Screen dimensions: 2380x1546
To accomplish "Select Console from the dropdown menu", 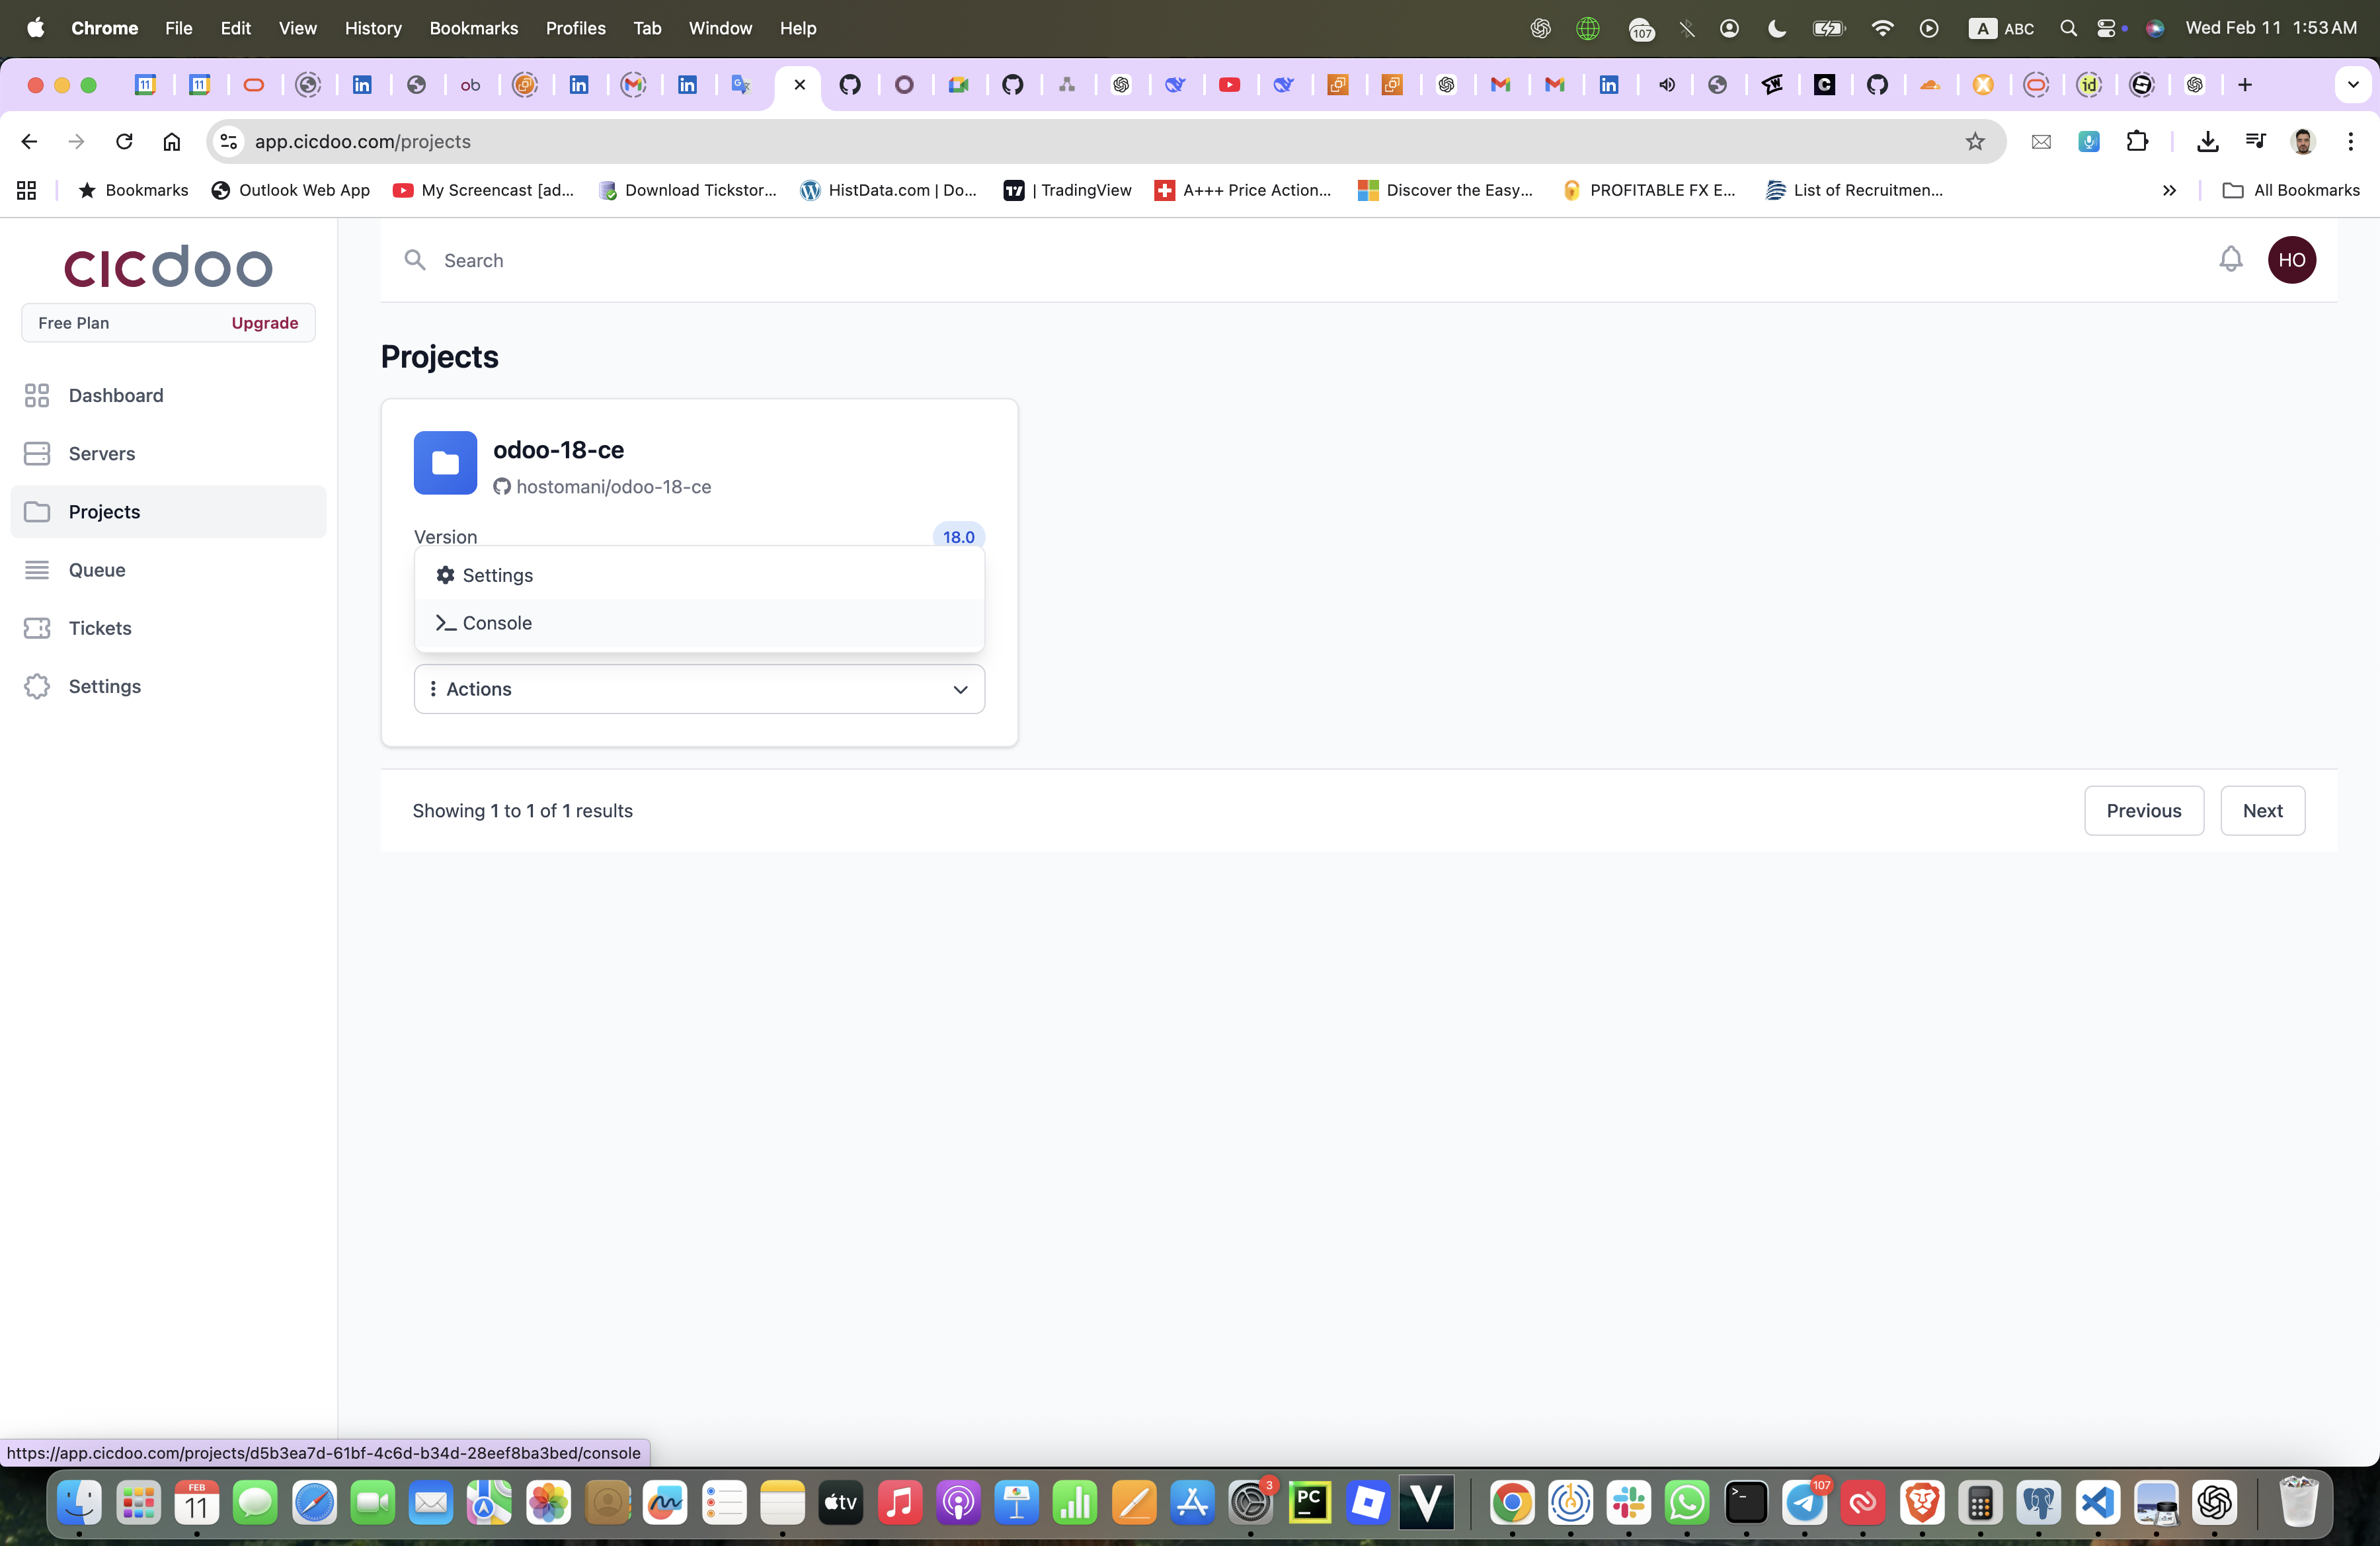I will click(497, 623).
